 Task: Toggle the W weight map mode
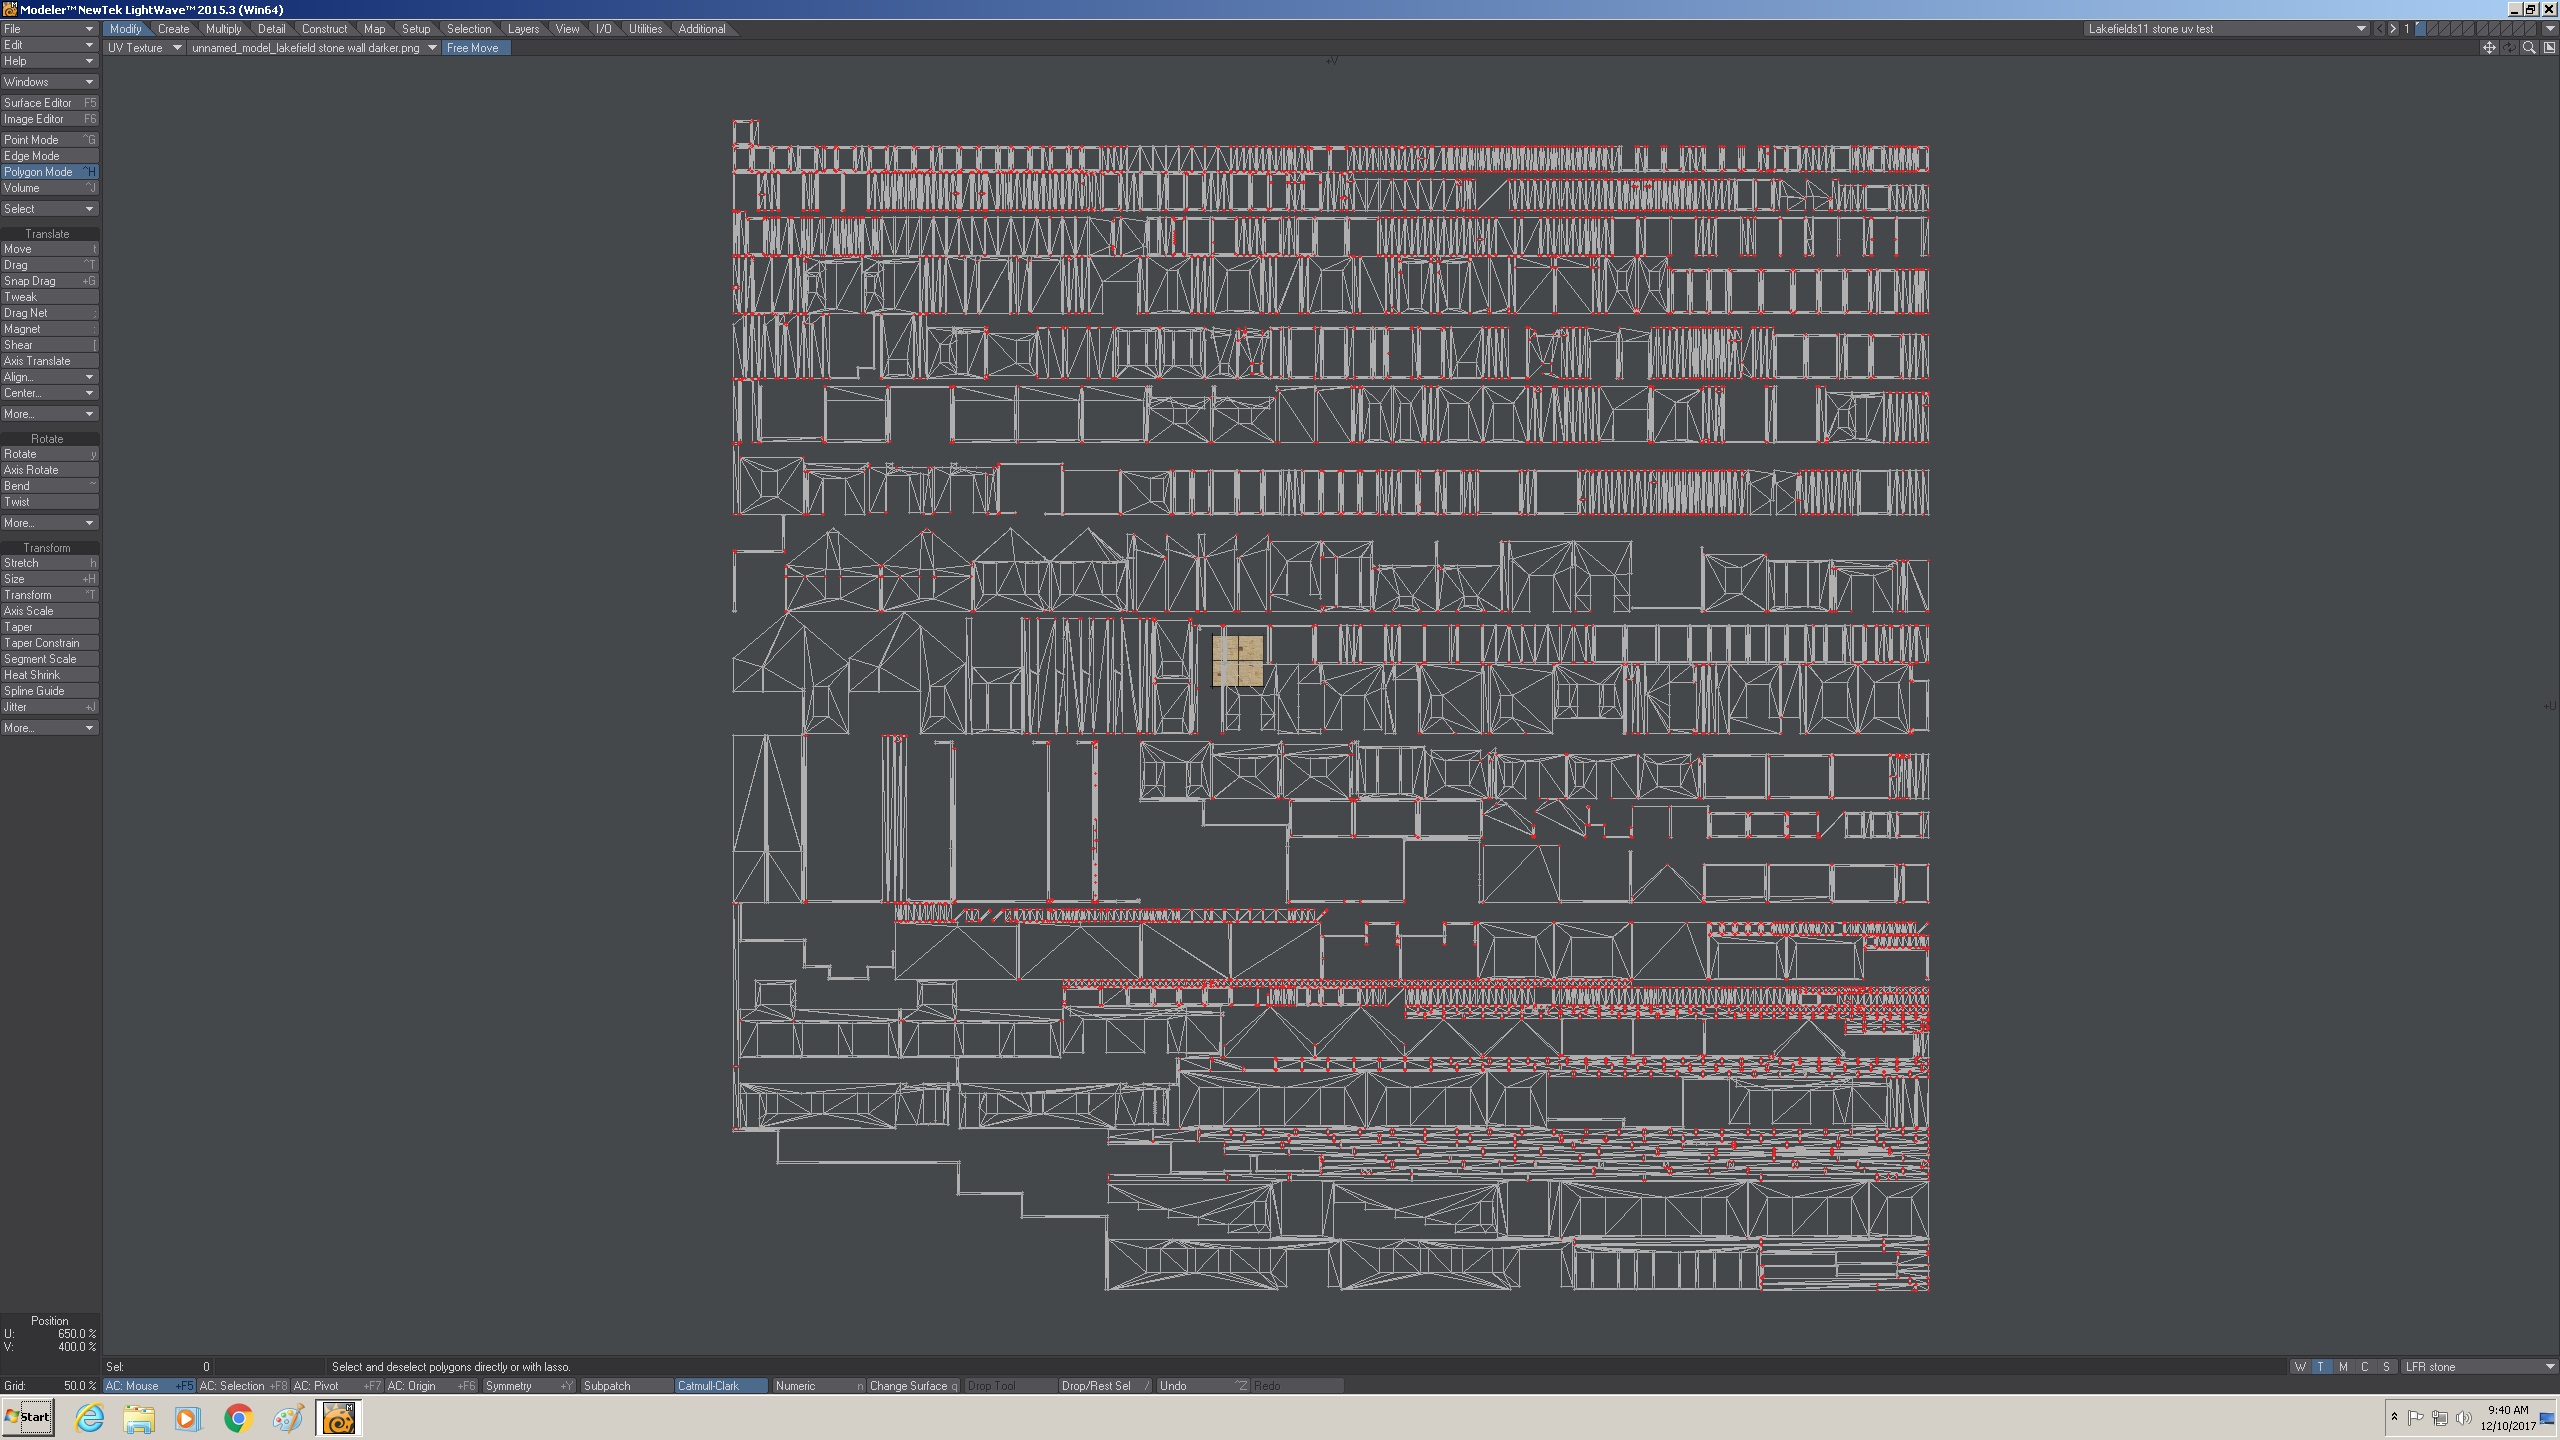(x=2300, y=1367)
